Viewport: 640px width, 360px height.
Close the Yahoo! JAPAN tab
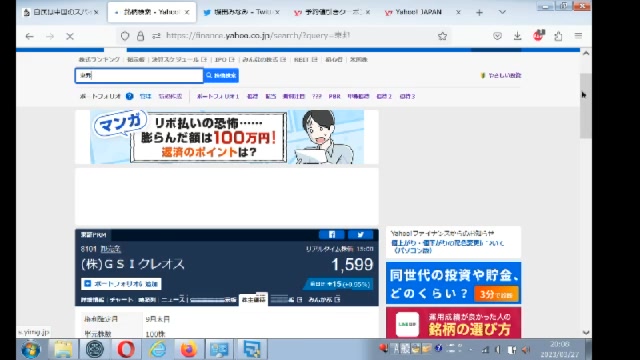[x=458, y=12]
